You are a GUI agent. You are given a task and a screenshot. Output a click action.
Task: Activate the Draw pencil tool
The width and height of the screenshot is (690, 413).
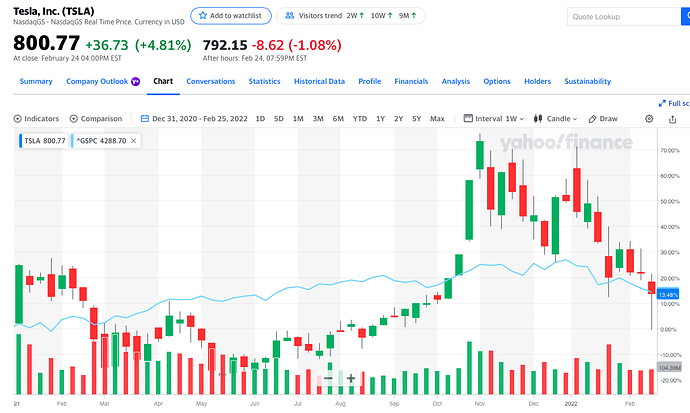(x=603, y=119)
